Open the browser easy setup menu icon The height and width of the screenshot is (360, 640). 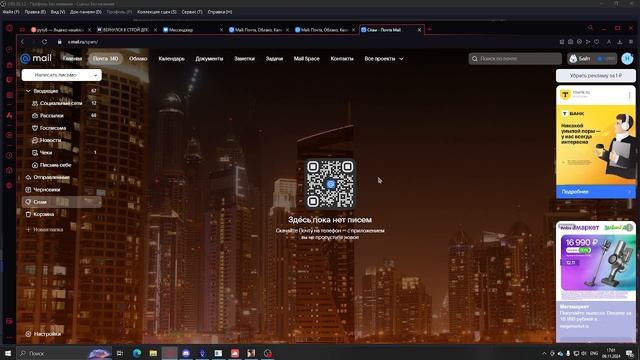(x=631, y=42)
